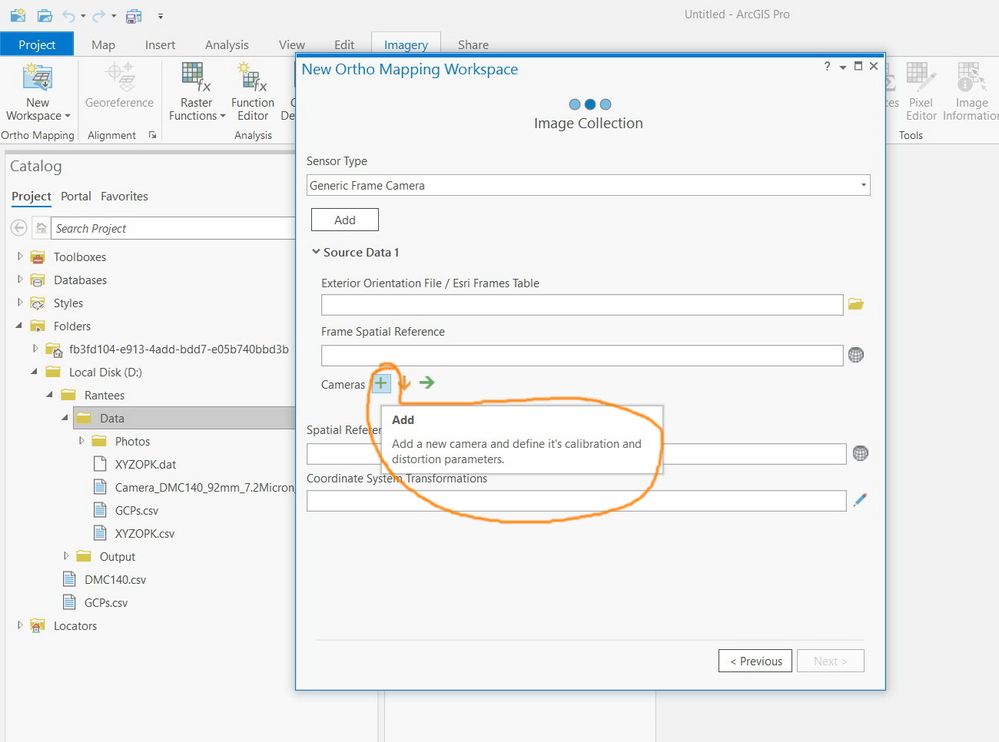
Task: Collapse the Source Data 1 section
Action: [x=315, y=252]
